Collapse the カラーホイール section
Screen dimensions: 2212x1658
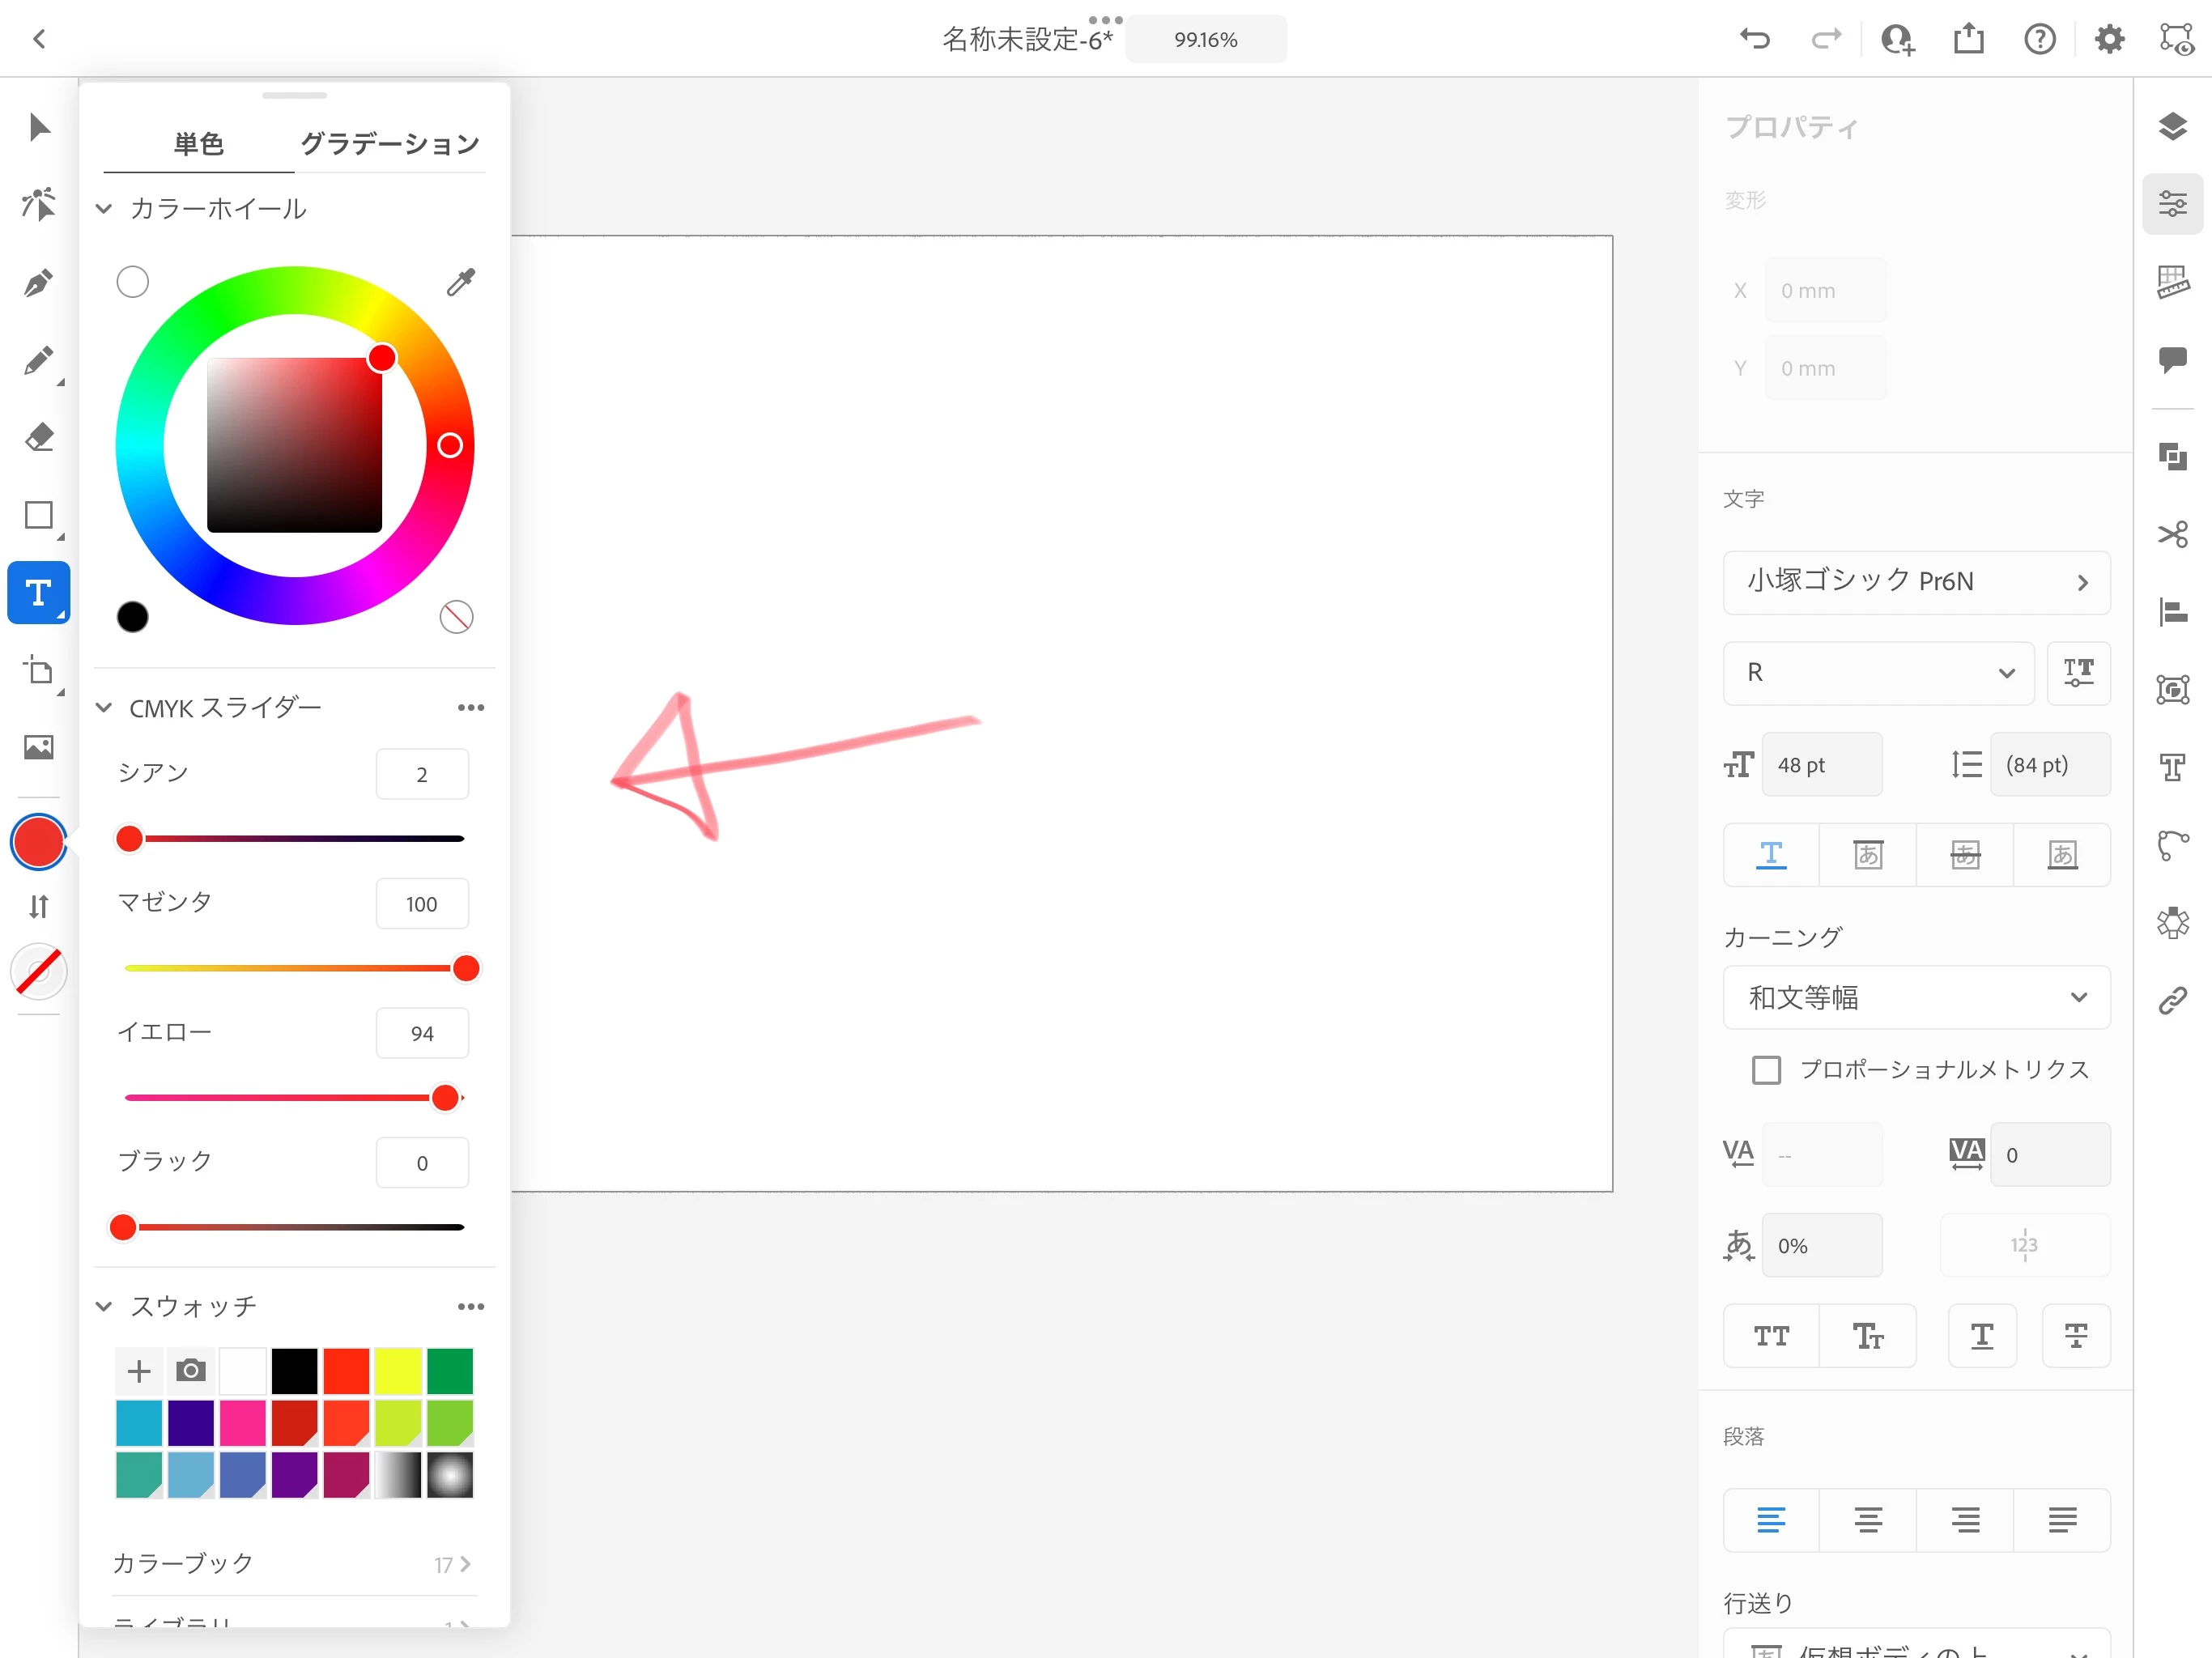tap(104, 209)
